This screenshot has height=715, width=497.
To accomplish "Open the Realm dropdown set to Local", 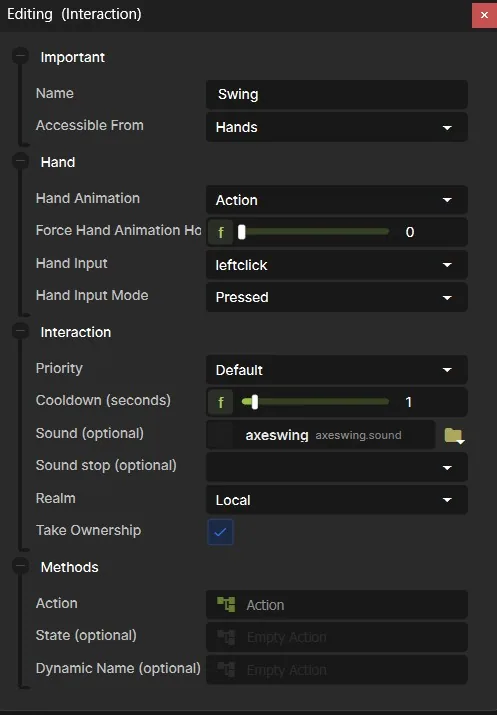I will coord(337,500).
